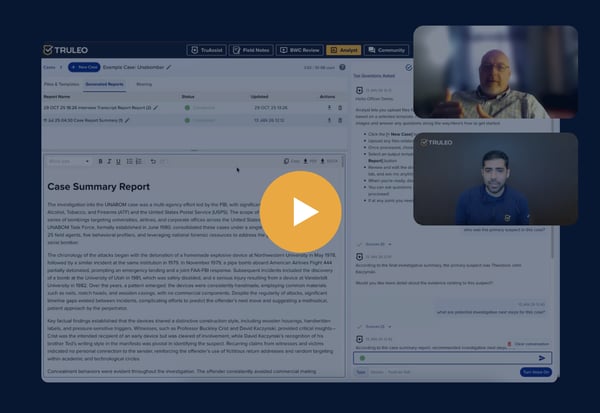
Task: Toggle italic formatting in the editor
Action: 109,162
